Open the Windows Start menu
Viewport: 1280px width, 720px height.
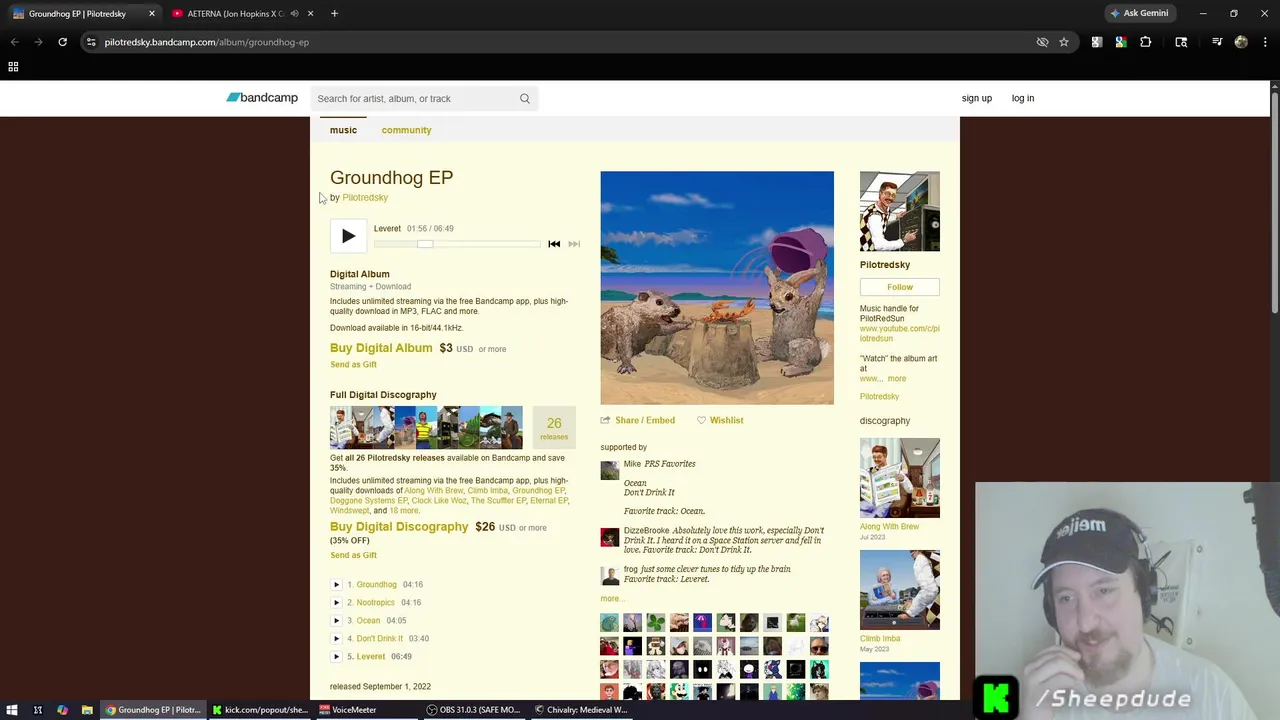coord(12,710)
